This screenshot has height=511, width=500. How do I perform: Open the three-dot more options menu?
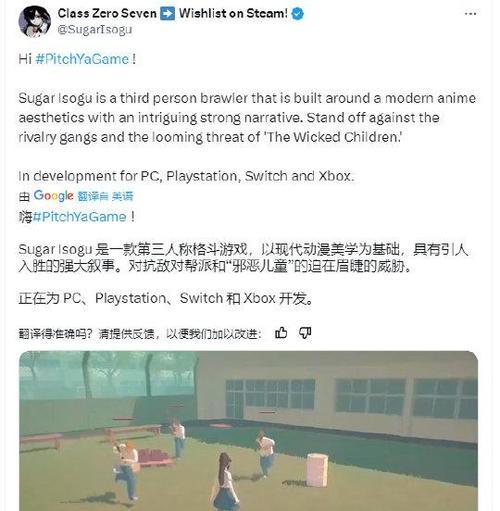coord(470,14)
